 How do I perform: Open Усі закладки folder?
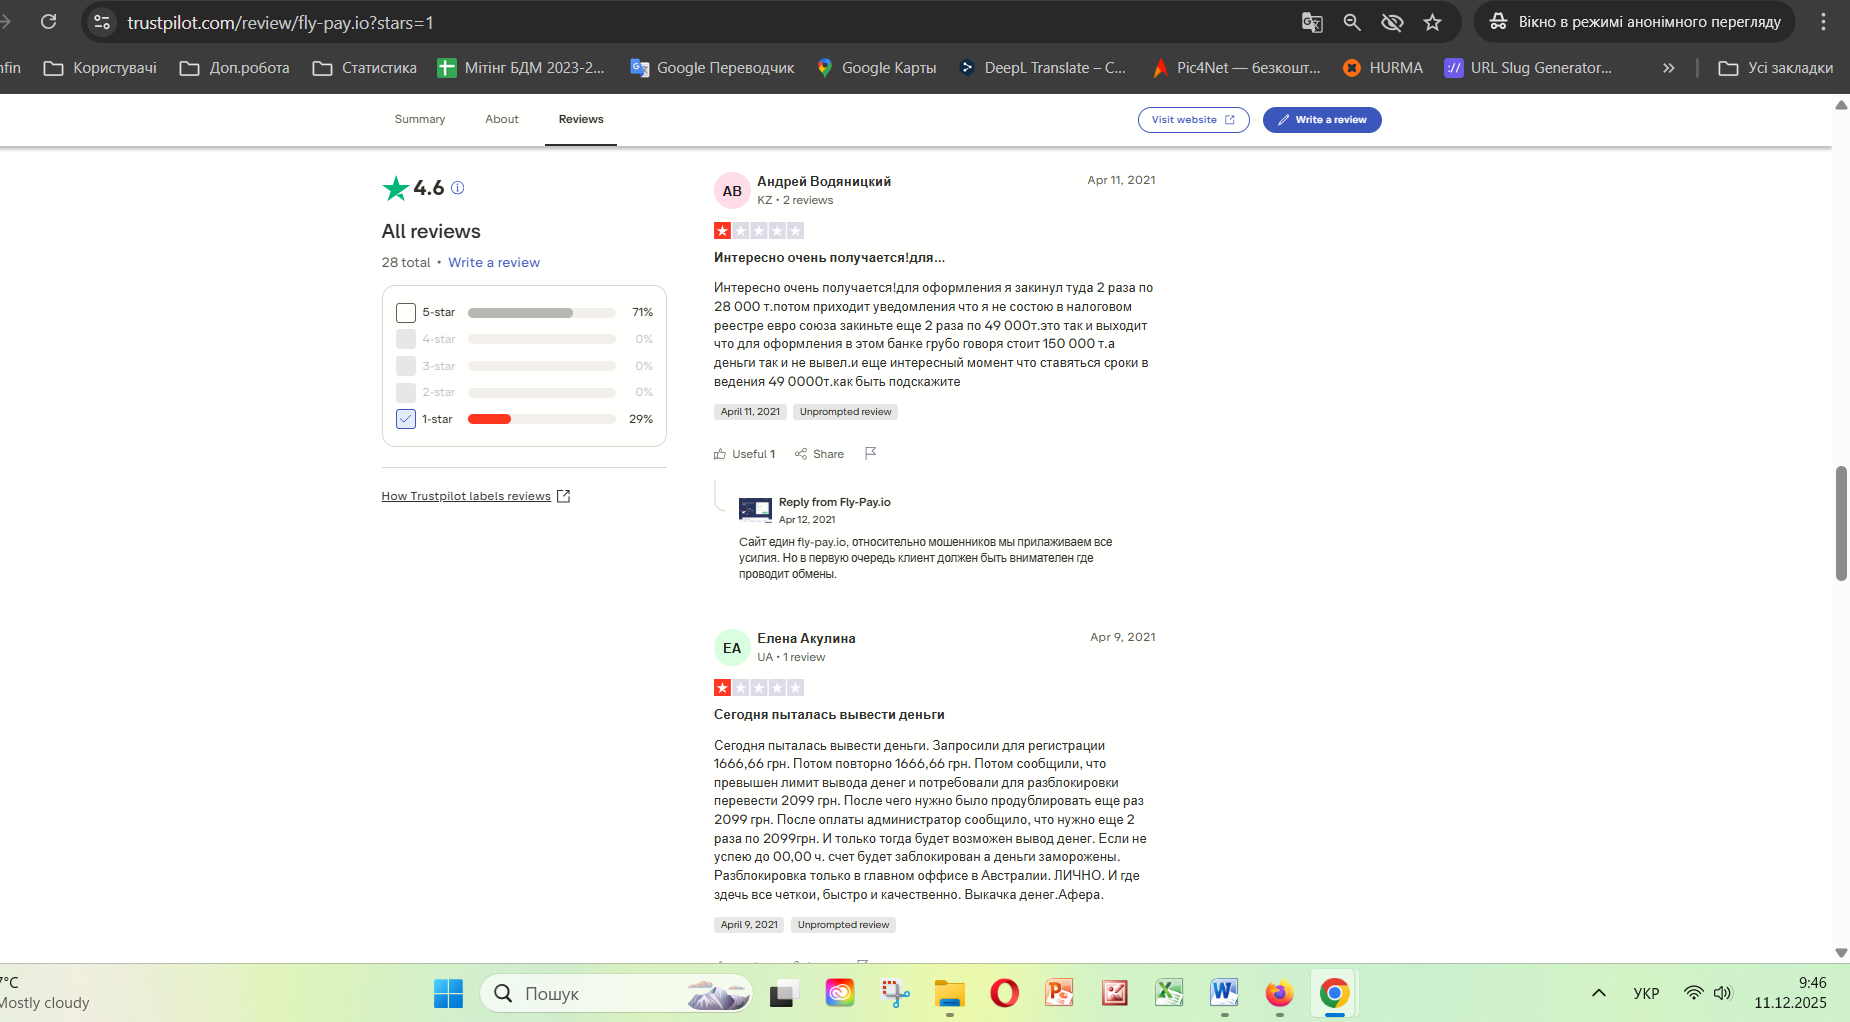1775,68
